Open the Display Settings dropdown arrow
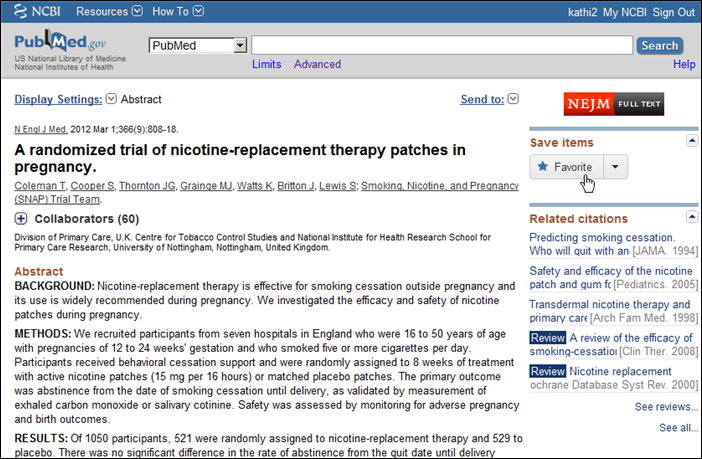The image size is (702, 459). tap(111, 99)
